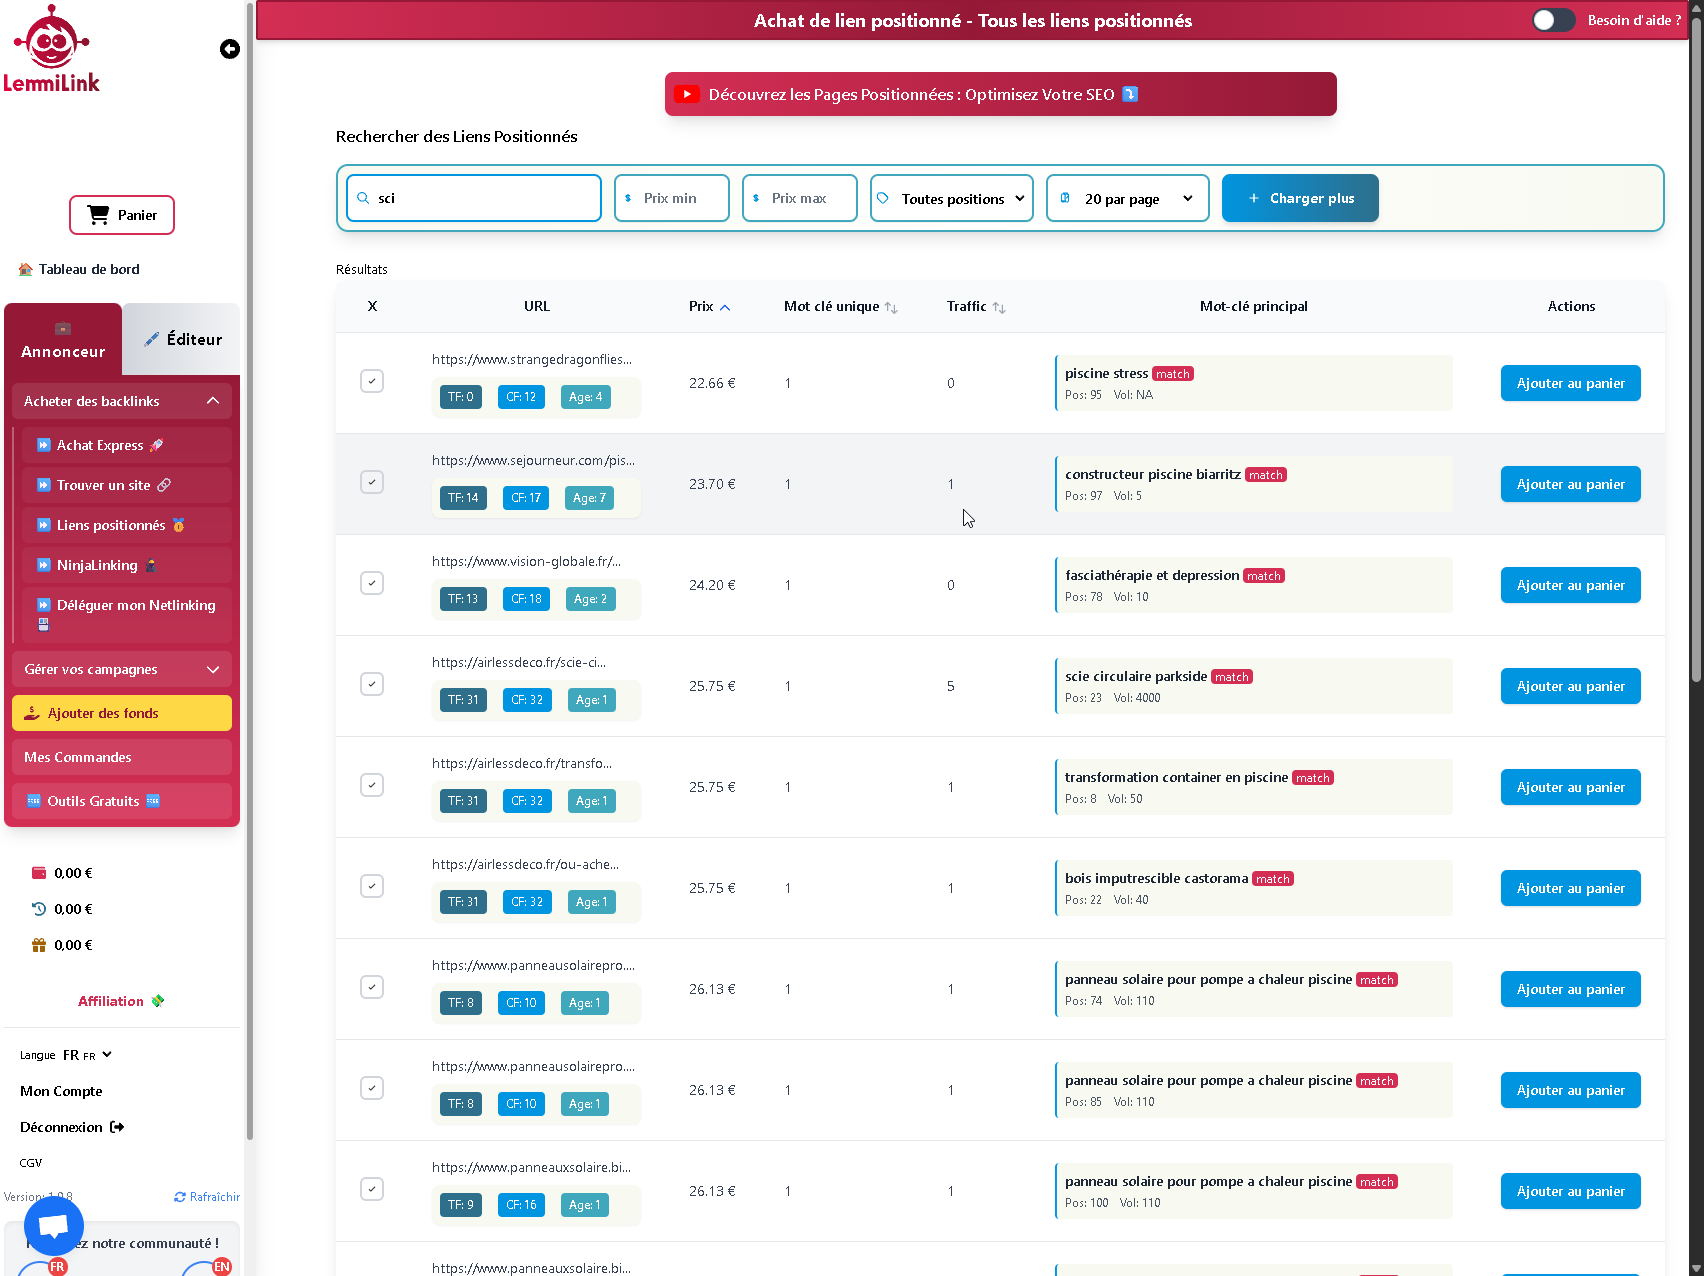
Task: Open Tableau de bord with the home icon
Action: pyautogui.click(x=24, y=268)
